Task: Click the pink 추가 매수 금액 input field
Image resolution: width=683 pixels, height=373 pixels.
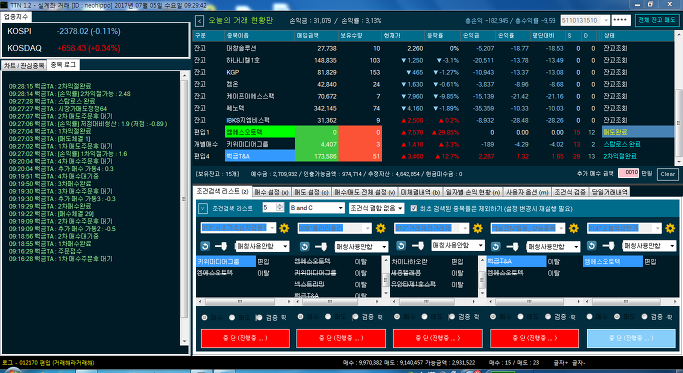Action: pyautogui.click(x=628, y=173)
